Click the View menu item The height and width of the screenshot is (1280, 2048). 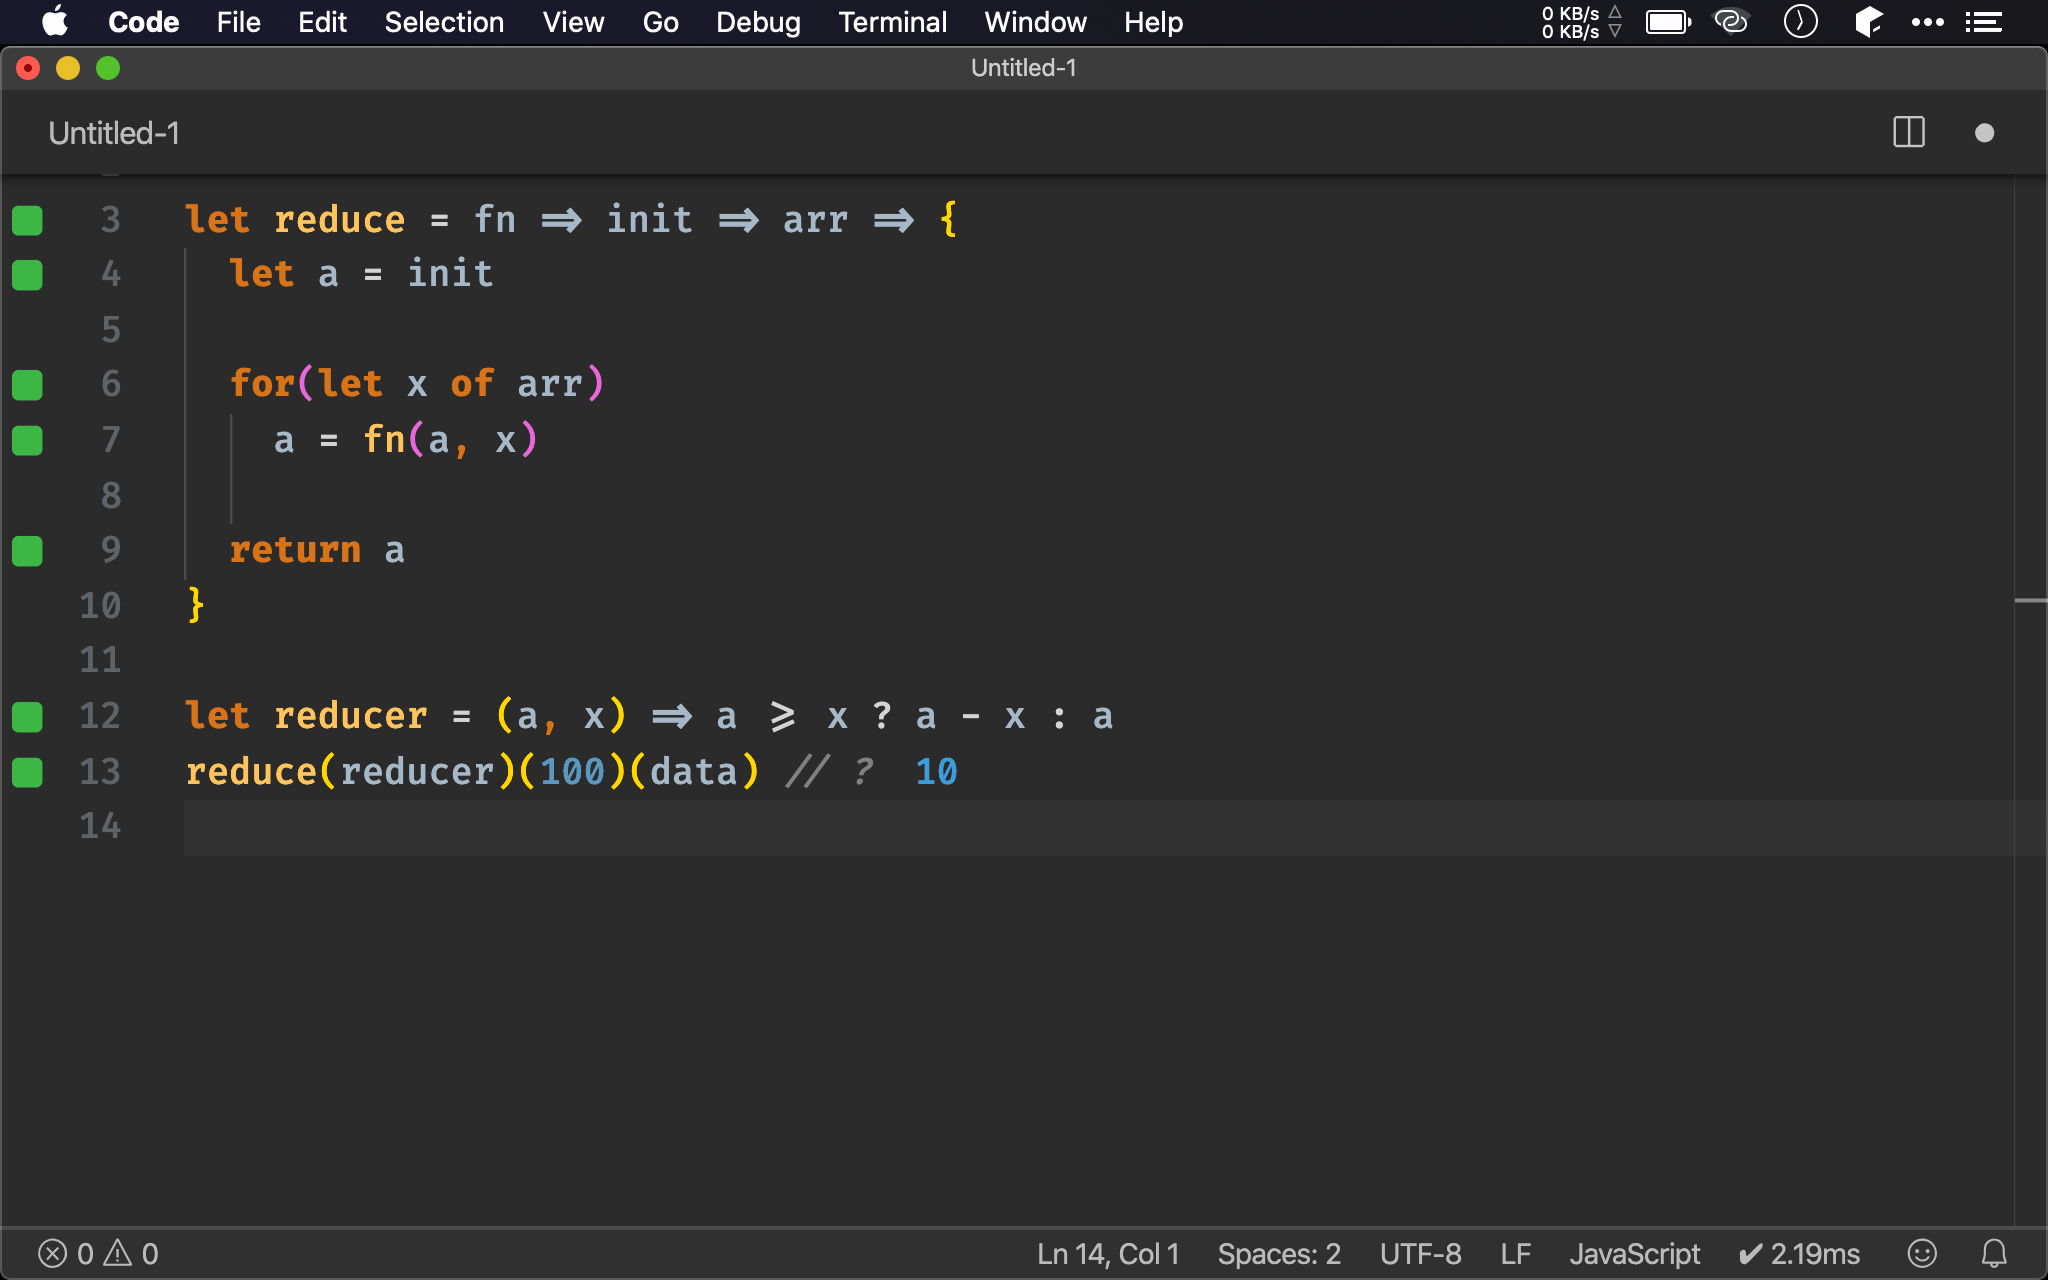(x=571, y=22)
